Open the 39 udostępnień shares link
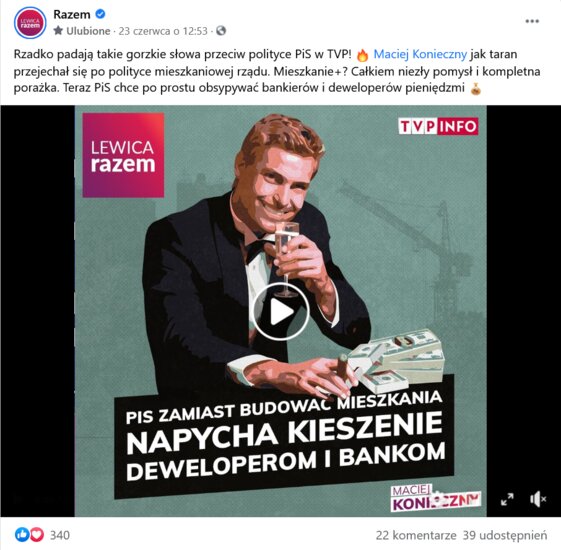561x550 pixels. [505, 535]
